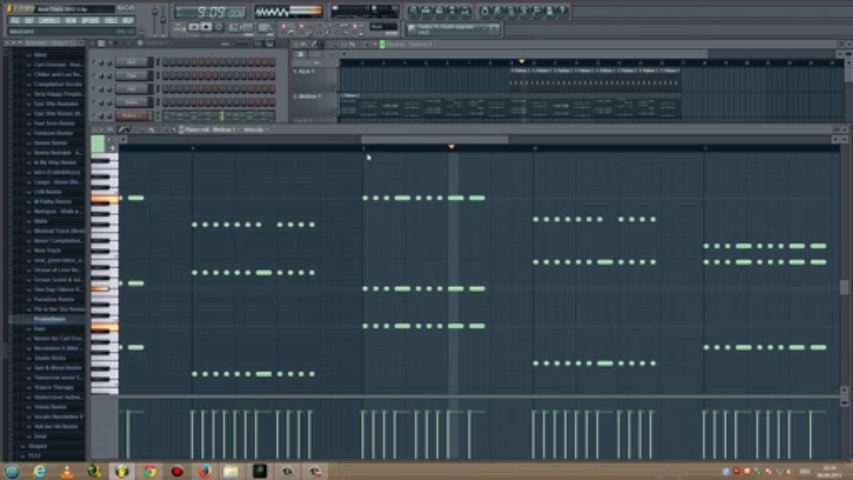Open Firefox from the taskbar
The width and height of the screenshot is (853, 480).
point(204,470)
